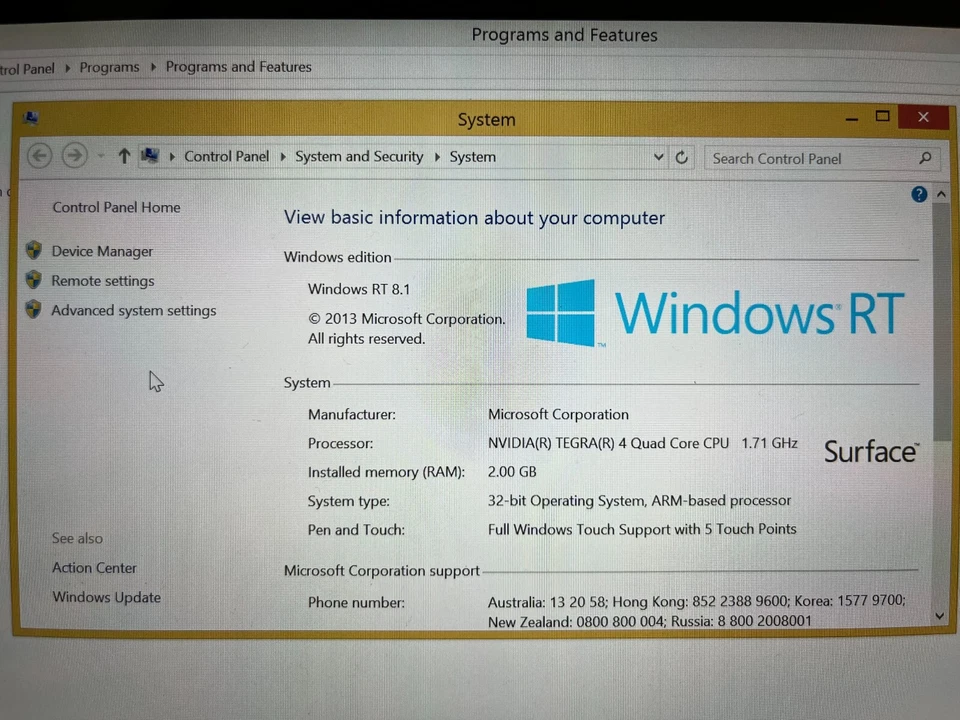Viewport: 960px width, 720px height.
Task: Open Device Manager from the sidebar
Action: 102,251
